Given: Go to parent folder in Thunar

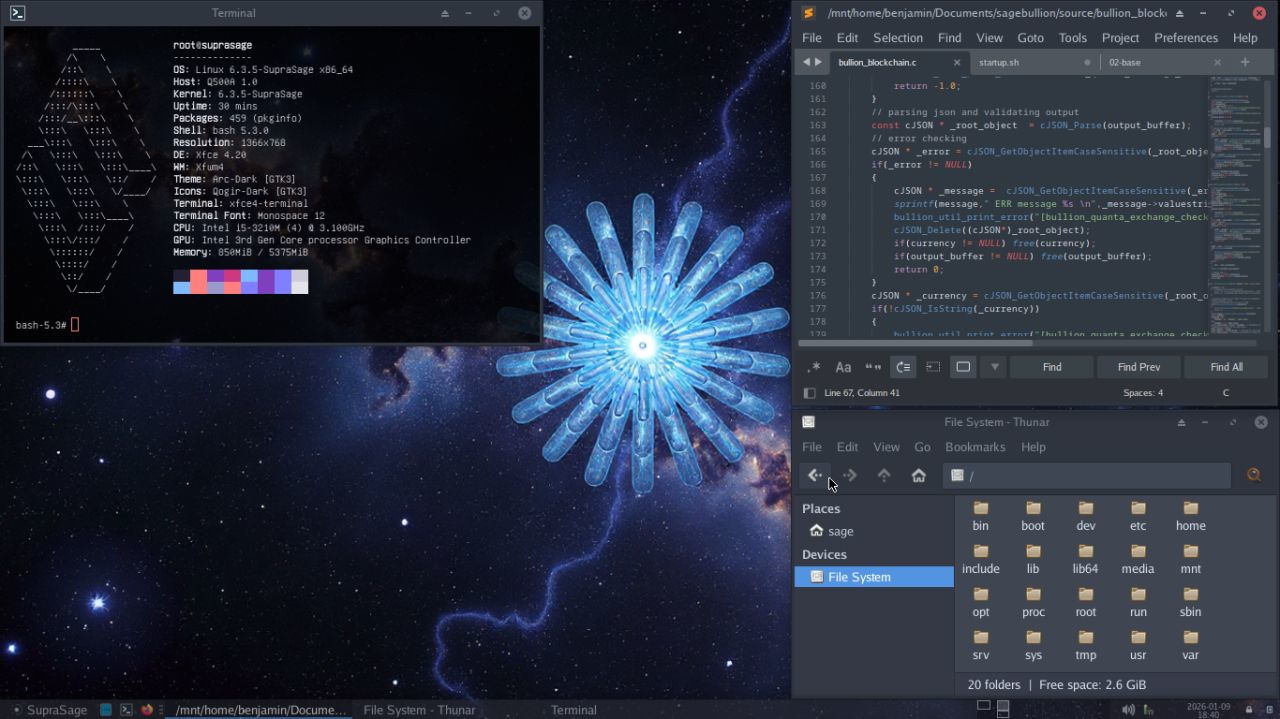Looking at the screenshot, I should [884, 476].
